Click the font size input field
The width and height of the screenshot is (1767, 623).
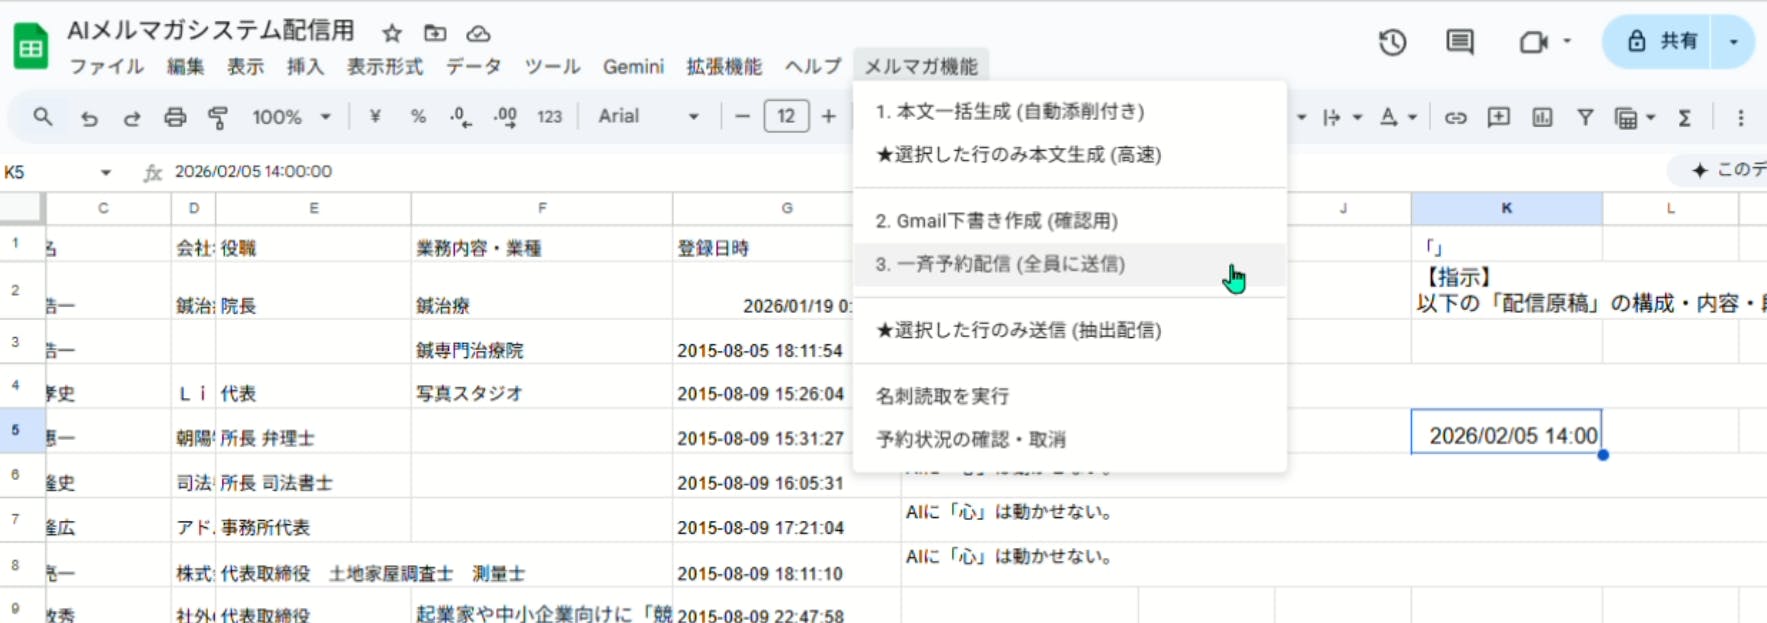pos(786,117)
